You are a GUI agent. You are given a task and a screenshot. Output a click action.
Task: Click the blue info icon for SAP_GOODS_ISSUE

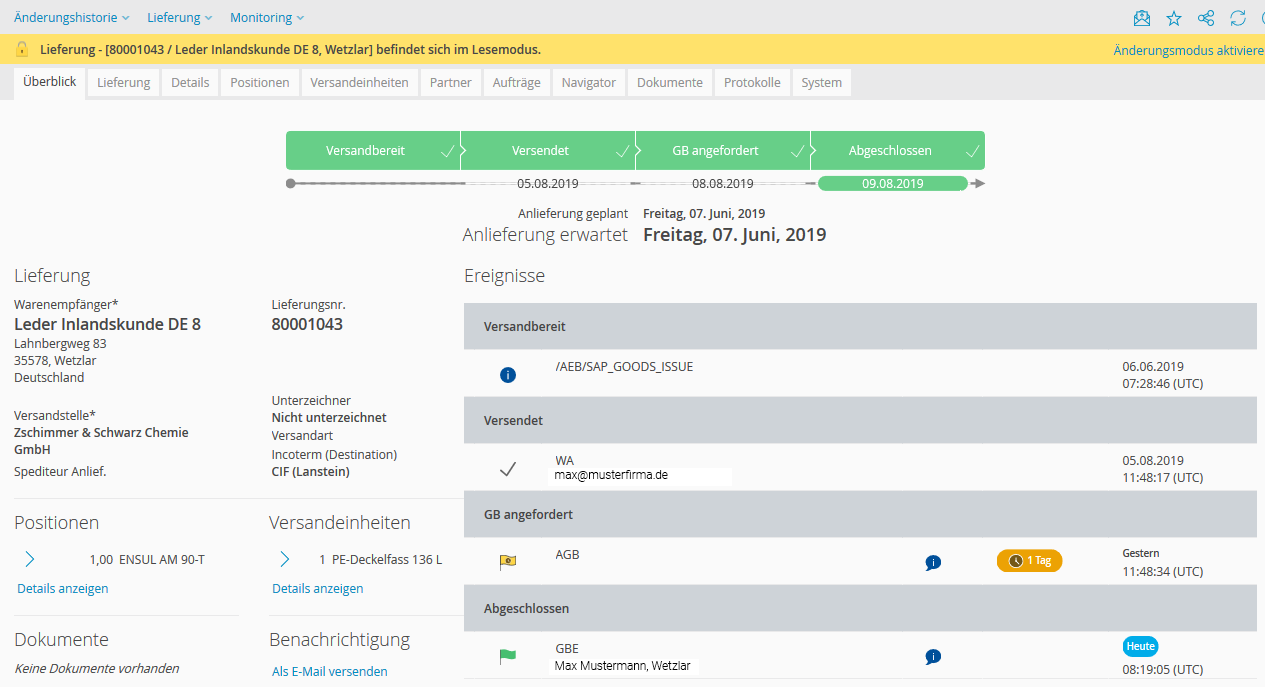[x=508, y=374]
